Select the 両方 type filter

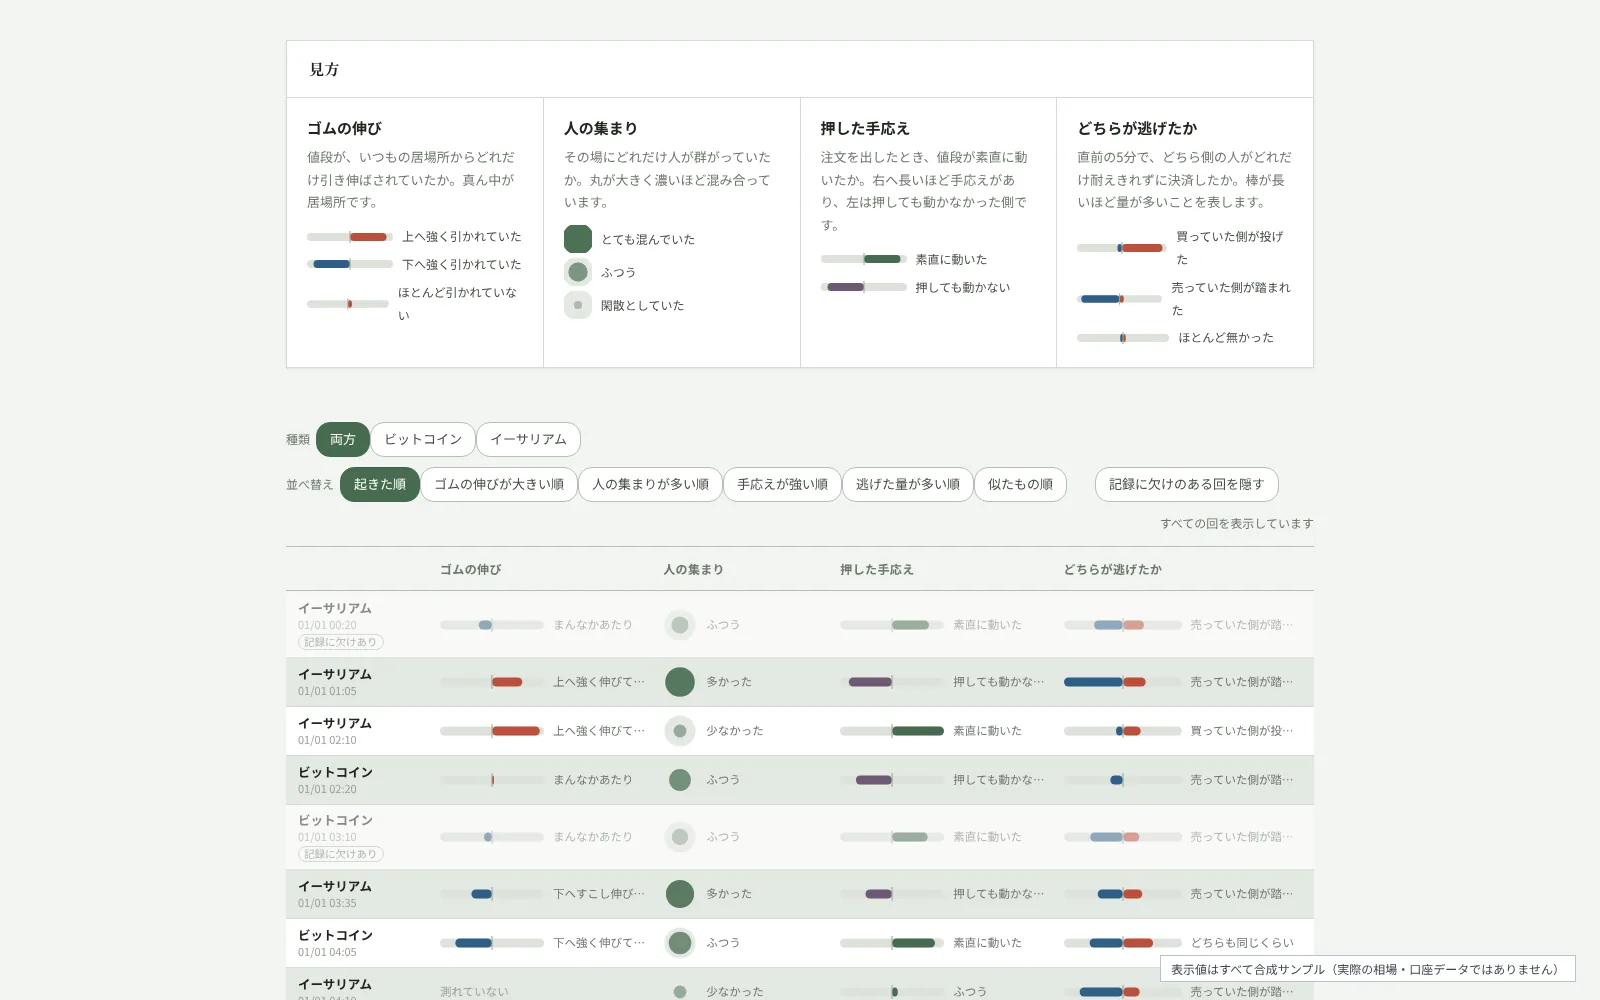[x=343, y=439]
